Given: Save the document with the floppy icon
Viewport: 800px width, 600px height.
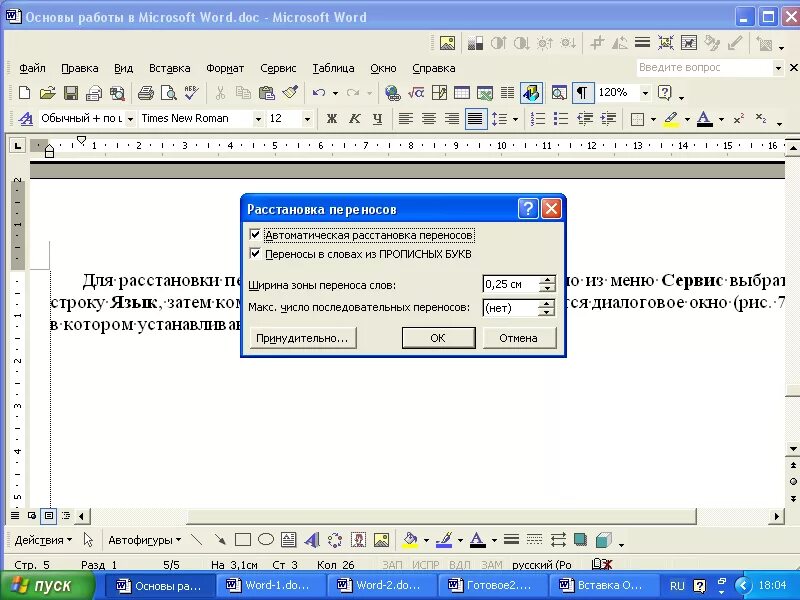Looking at the screenshot, I should coord(70,93).
